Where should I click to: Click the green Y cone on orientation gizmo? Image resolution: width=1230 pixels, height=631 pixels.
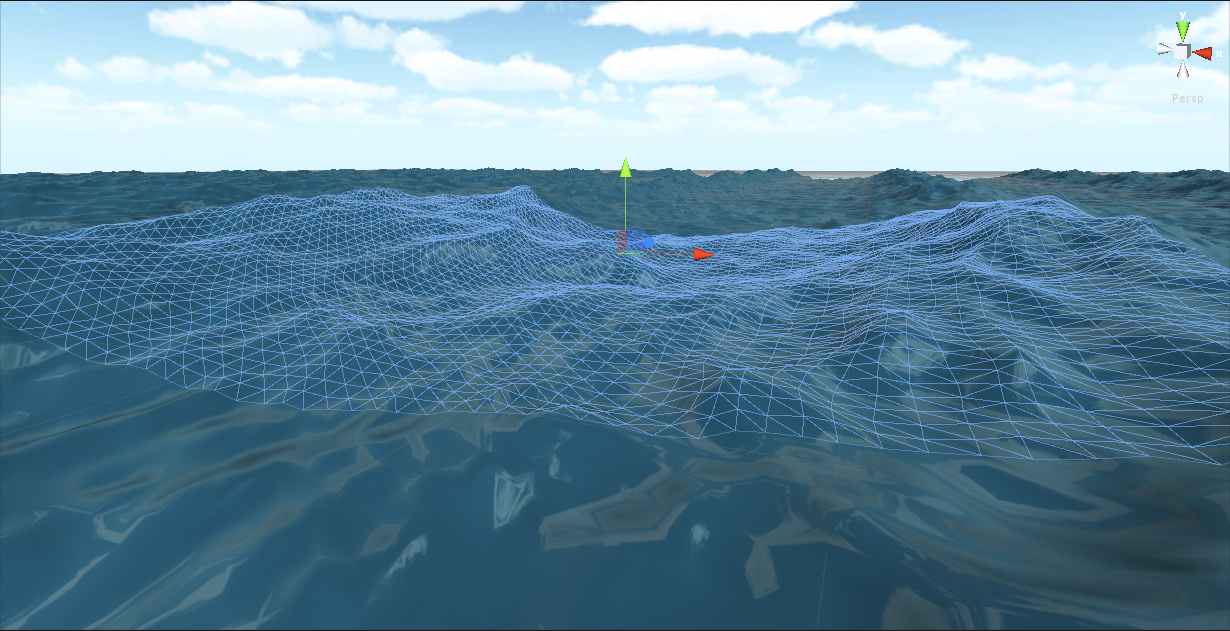(1183, 31)
